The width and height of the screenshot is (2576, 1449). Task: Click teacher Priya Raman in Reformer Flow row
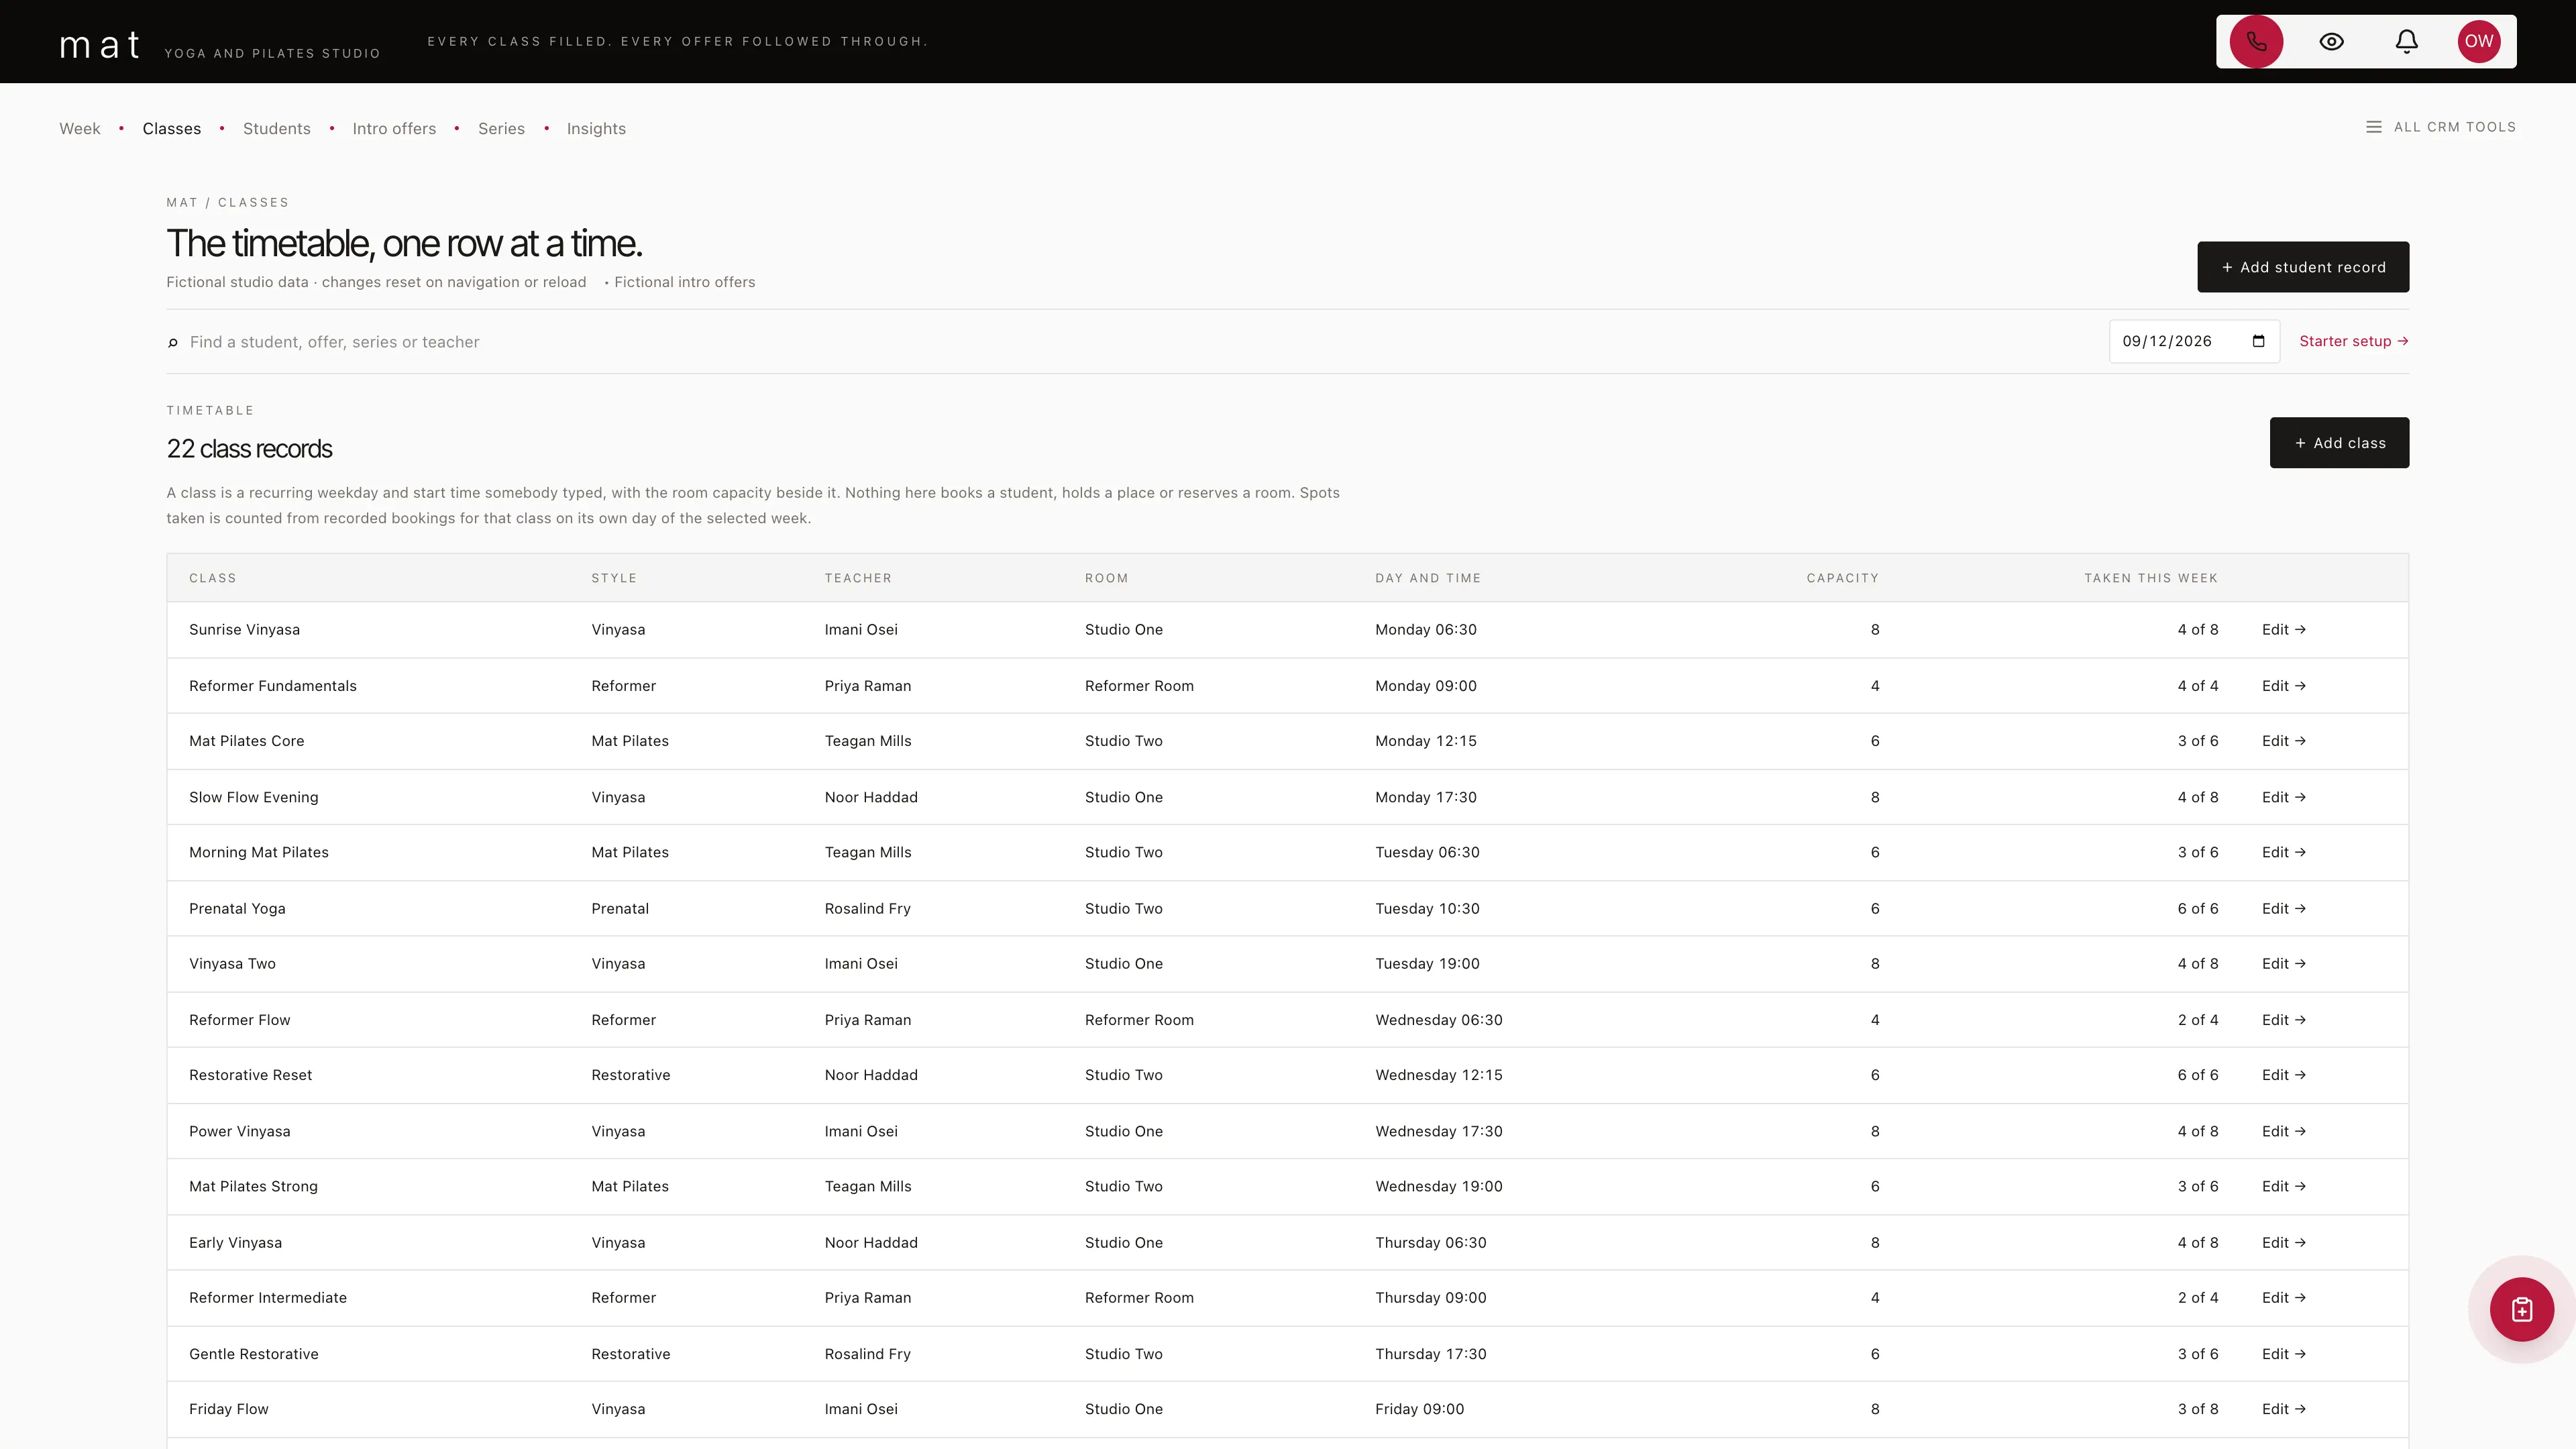[x=867, y=1019]
